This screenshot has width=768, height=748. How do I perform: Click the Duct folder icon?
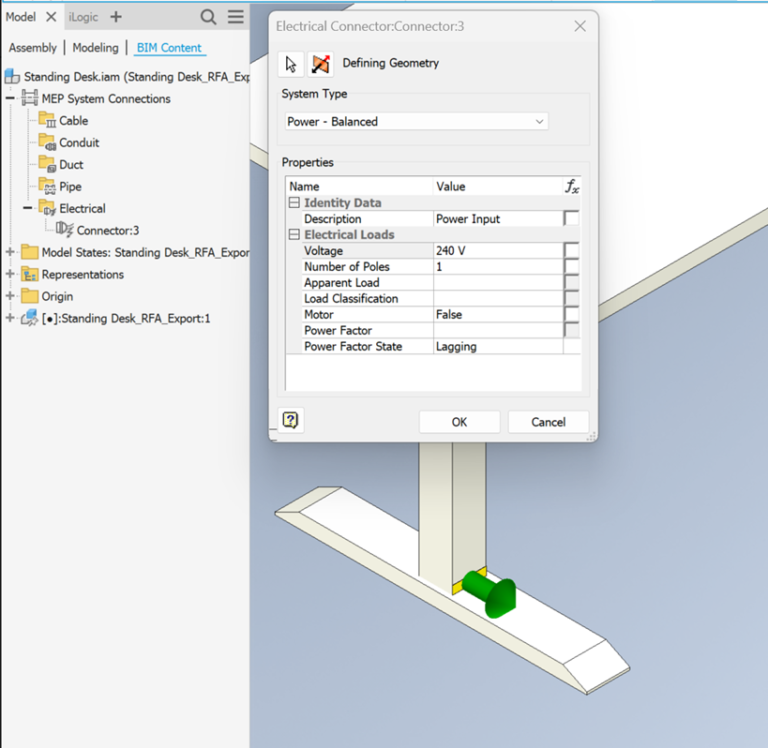pos(48,164)
